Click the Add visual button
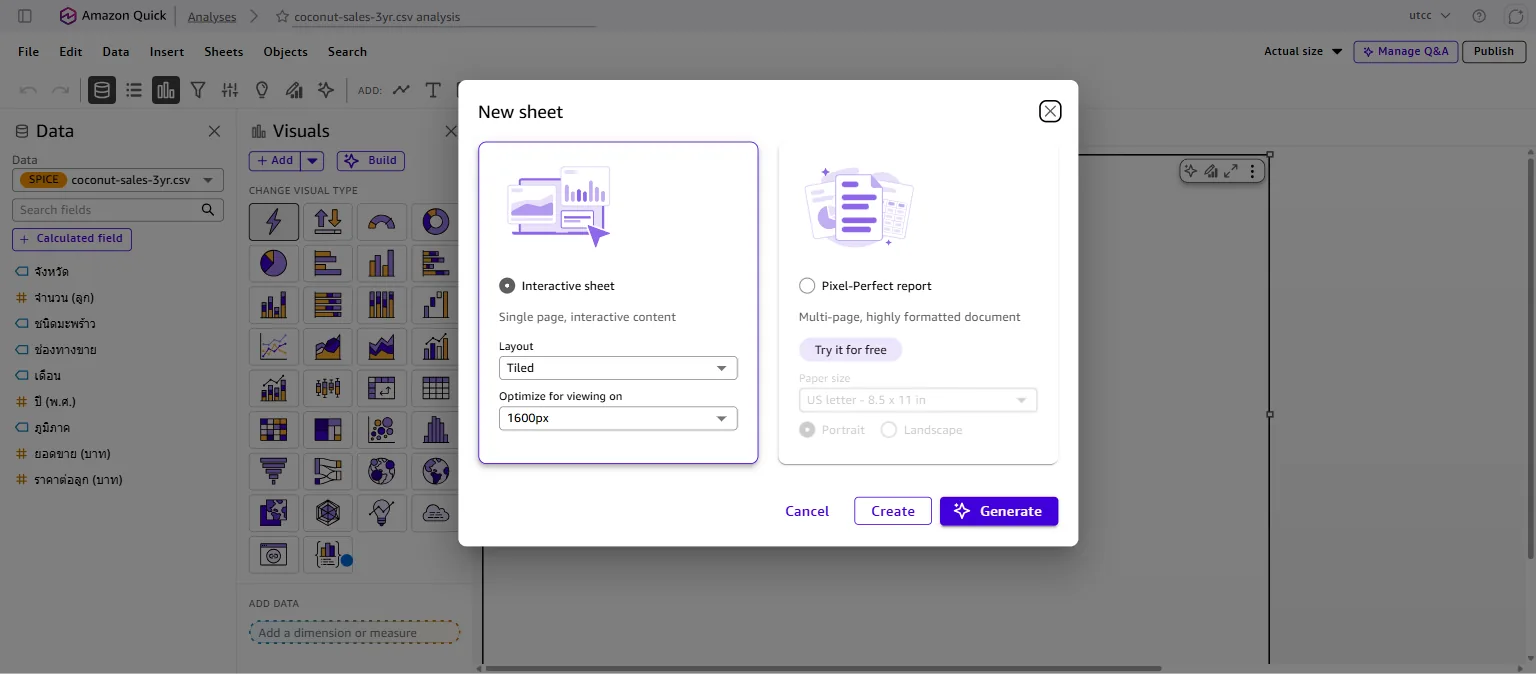This screenshot has height=674, width=1536. [x=273, y=160]
